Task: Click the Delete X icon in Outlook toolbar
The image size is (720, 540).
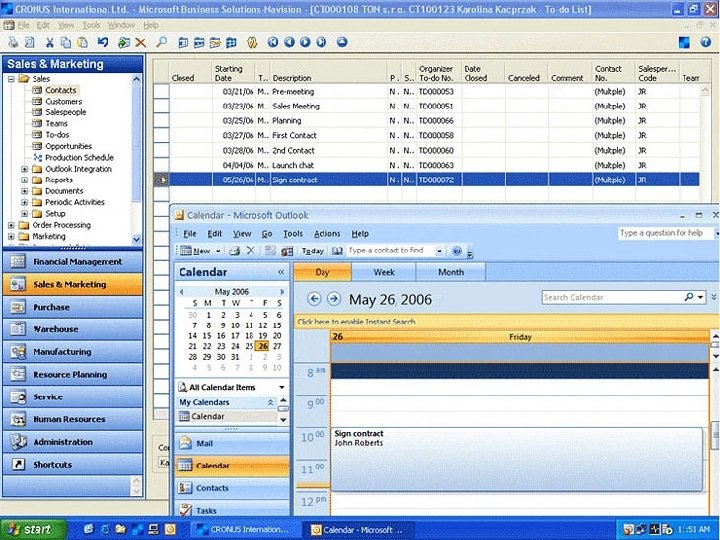Action: (x=250, y=250)
